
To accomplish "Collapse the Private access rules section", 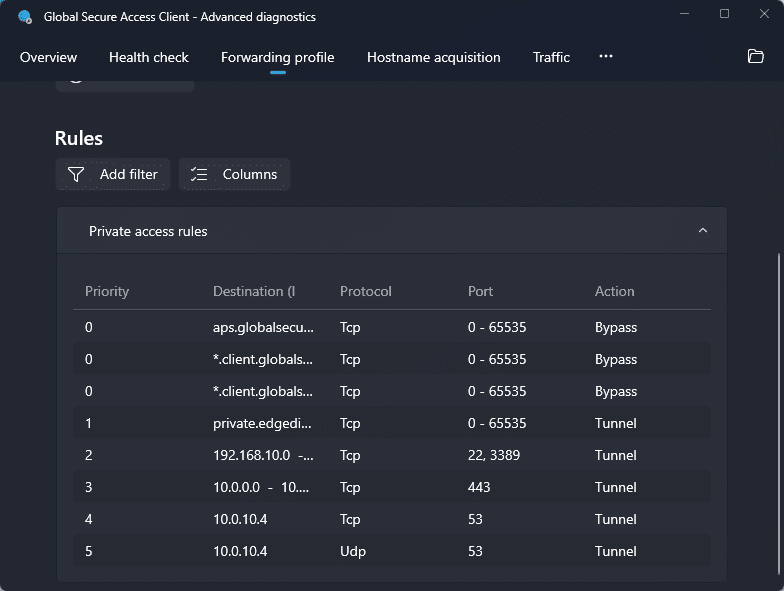I will coord(702,230).
